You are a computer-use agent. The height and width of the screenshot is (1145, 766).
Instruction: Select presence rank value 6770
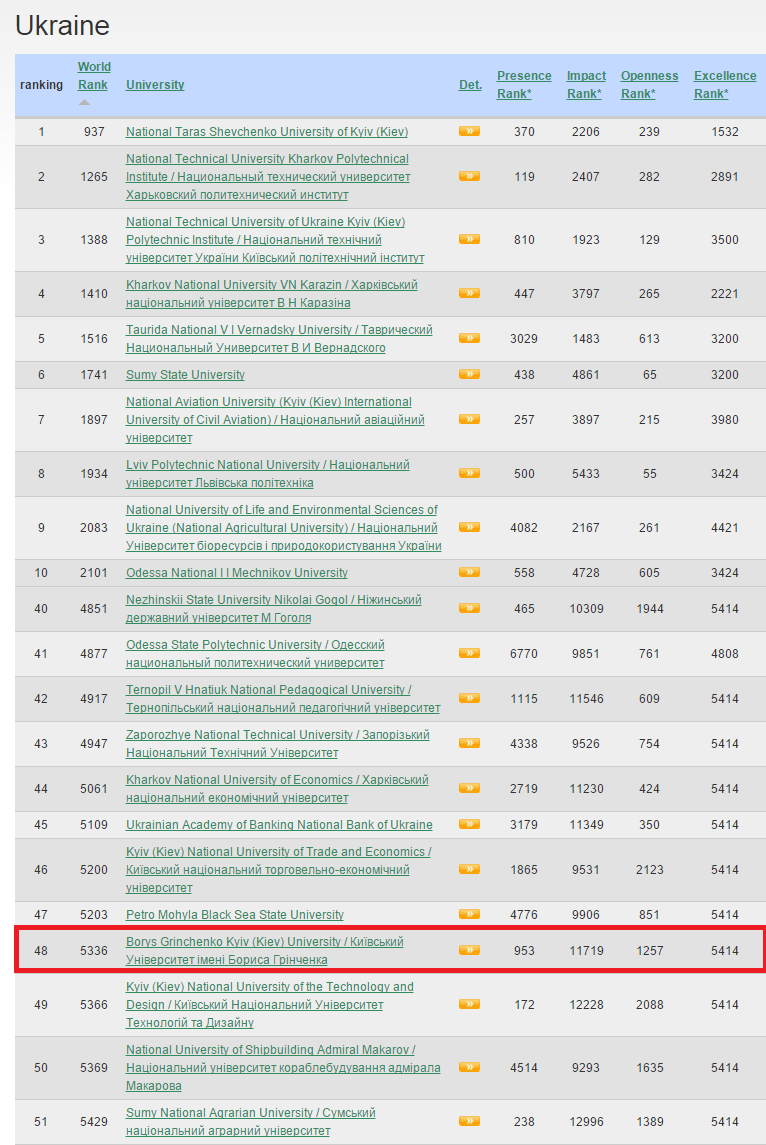pyautogui.click(x=524, y=654)
